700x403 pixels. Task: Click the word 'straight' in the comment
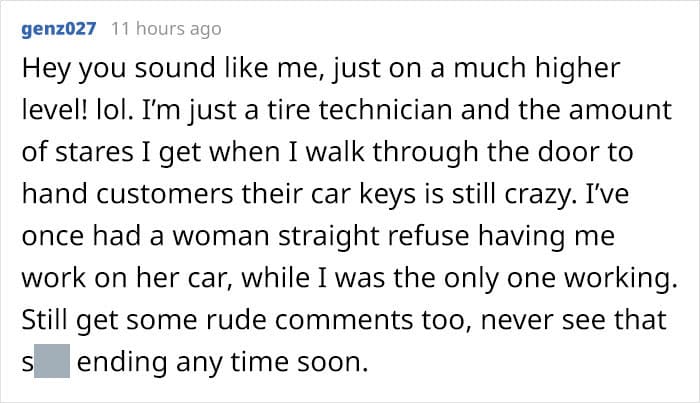coord(329,238)
